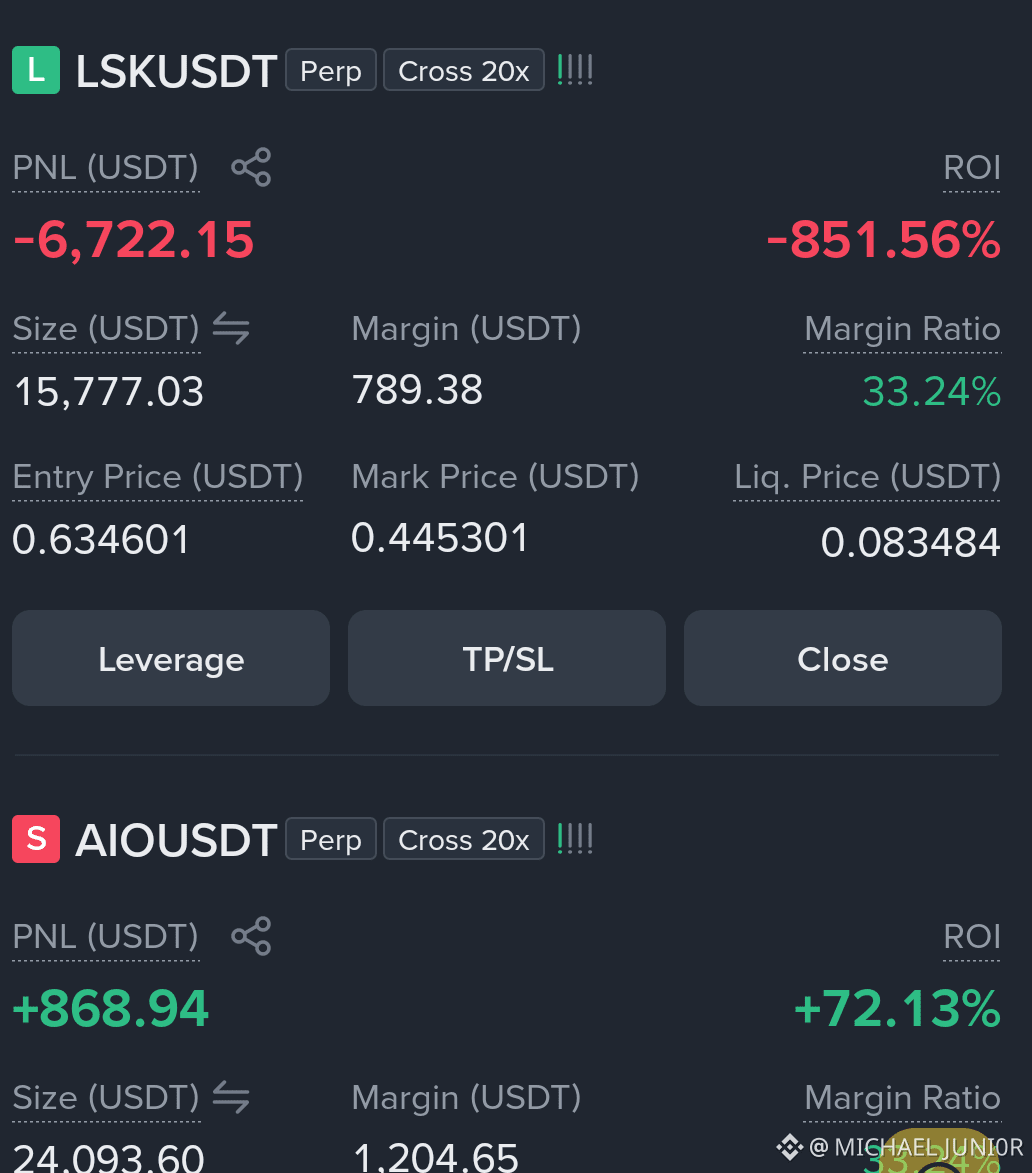Image resolution: width=1032 pixels, height=1173 pixels.
Task: Tap LSKUSDT ROI label for explanation
Action: 971,168
